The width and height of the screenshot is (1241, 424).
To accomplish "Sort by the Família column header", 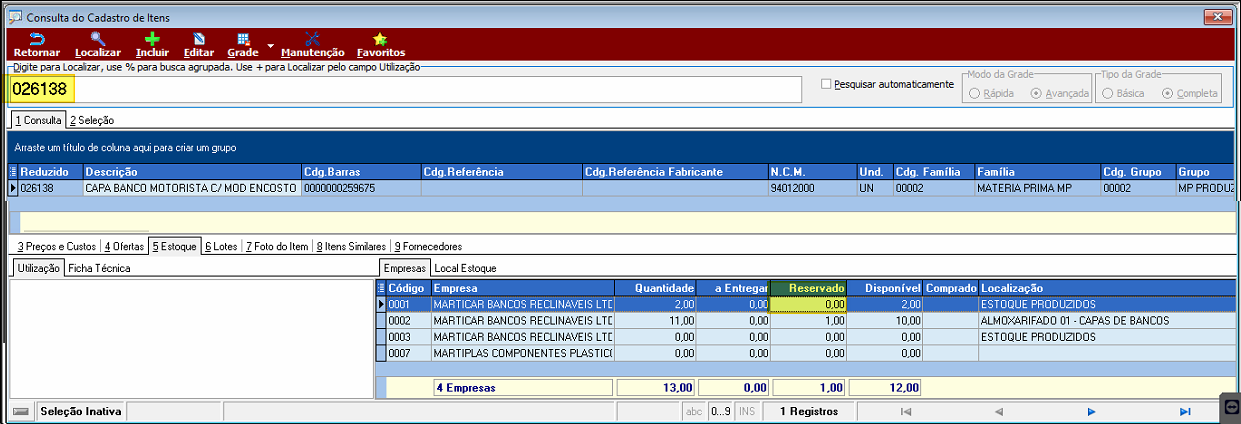I will click(1037, 172).
